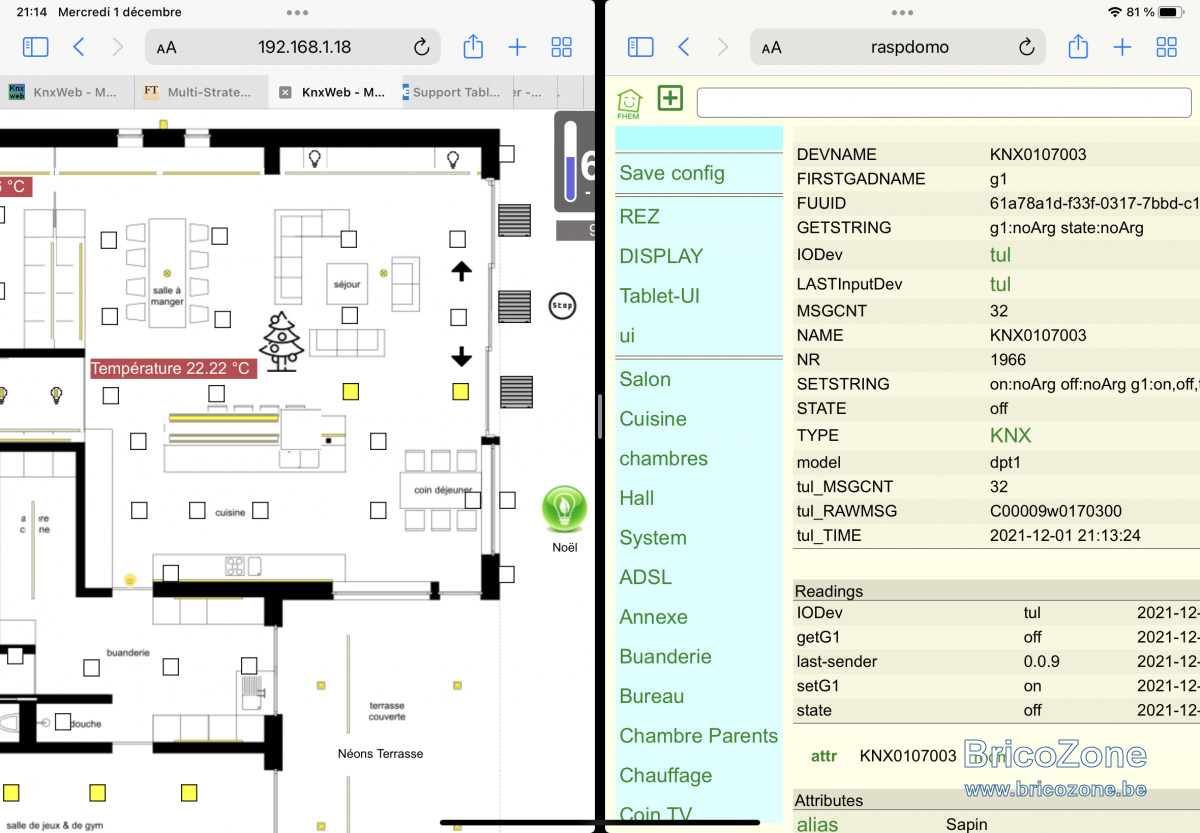1200x833 pixels.
Task: Click the up arrow blind control
Action: pyautogui.click(x=461, y=271)
